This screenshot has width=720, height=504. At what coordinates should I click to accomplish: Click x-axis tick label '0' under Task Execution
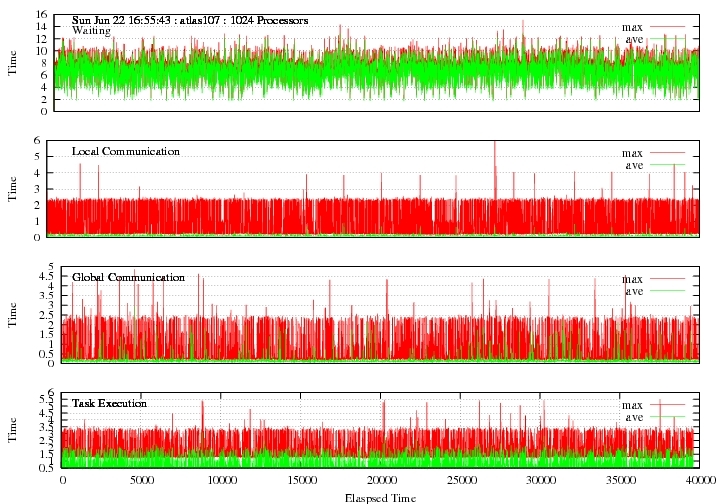point(62,480)
